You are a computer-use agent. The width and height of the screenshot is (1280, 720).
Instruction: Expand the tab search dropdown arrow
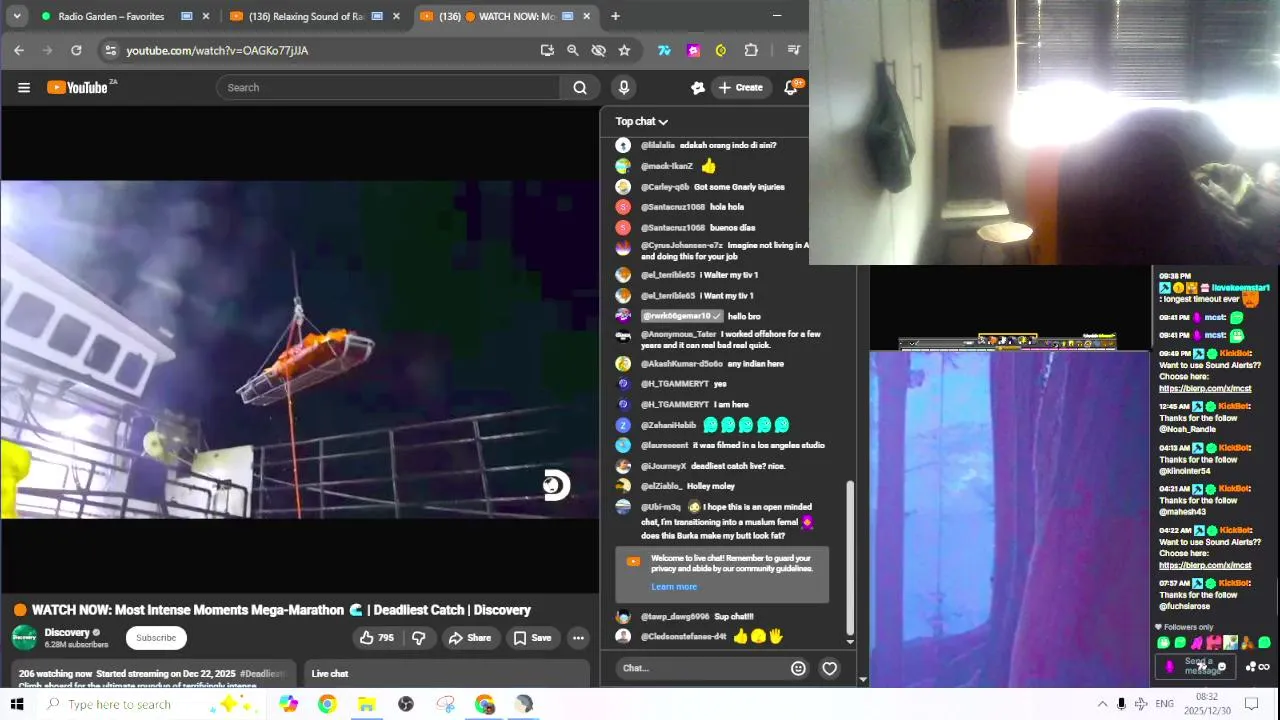pos(15,16)
